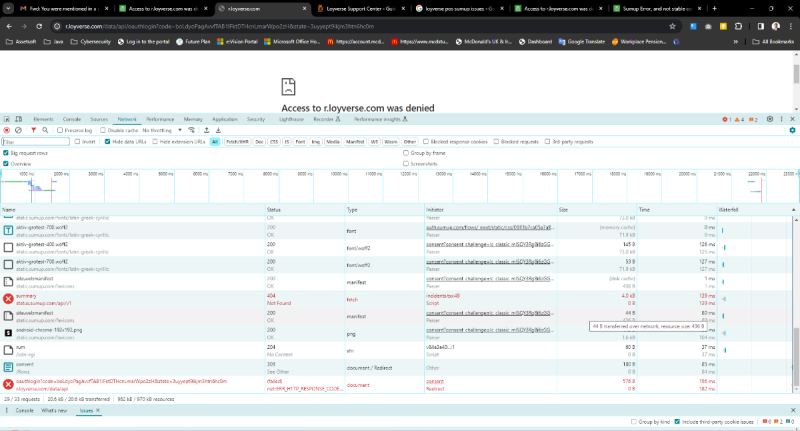This screenshot has height=431, width=800.
Task: Click the record network log button
Action: (6, 130)
